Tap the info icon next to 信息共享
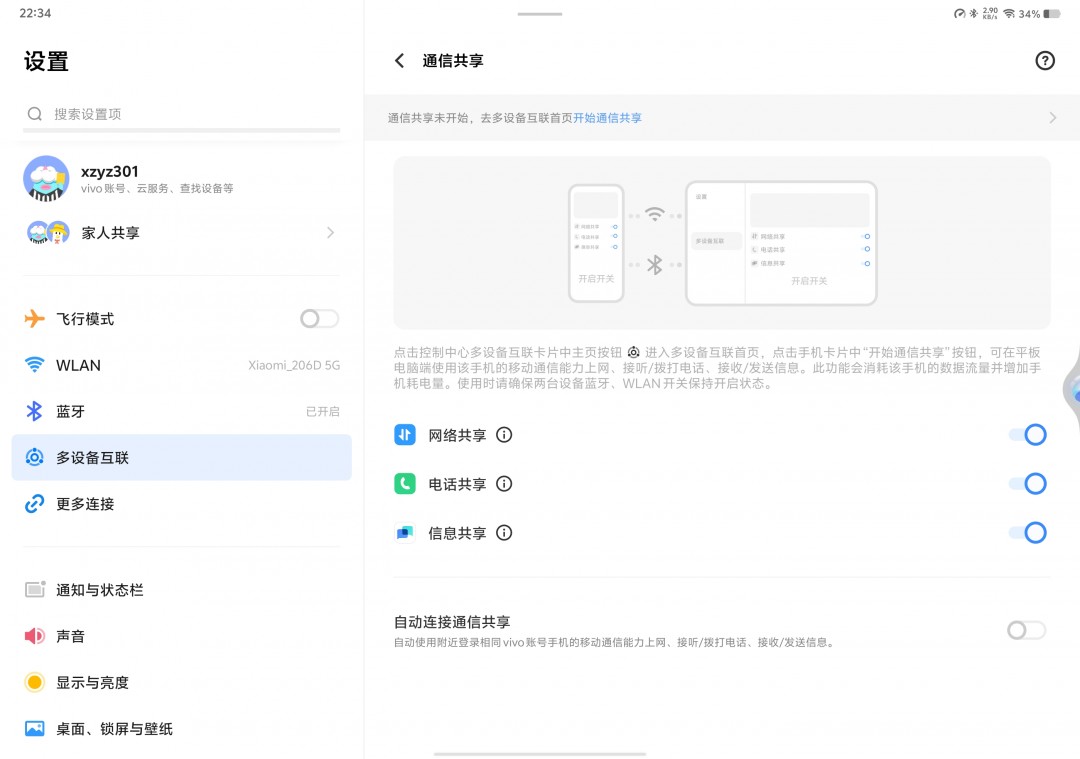 [x=504, y=533]
